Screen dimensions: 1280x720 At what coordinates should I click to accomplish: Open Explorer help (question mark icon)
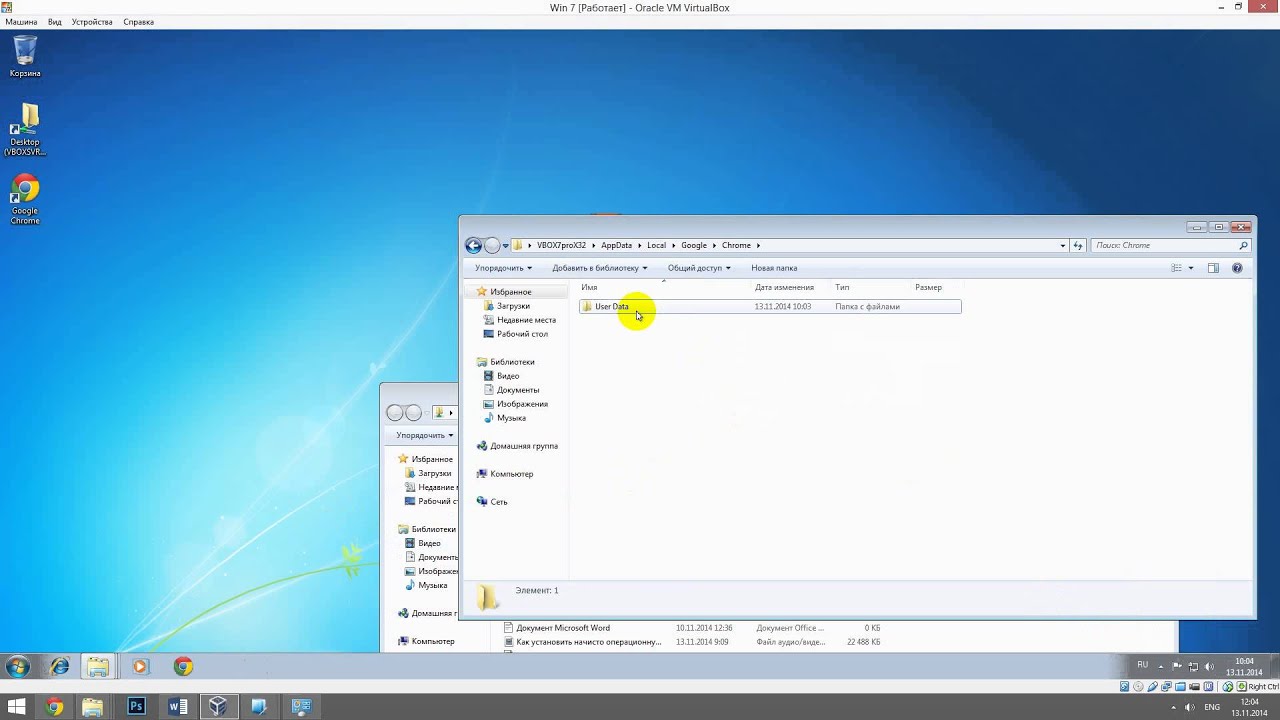1237,268
